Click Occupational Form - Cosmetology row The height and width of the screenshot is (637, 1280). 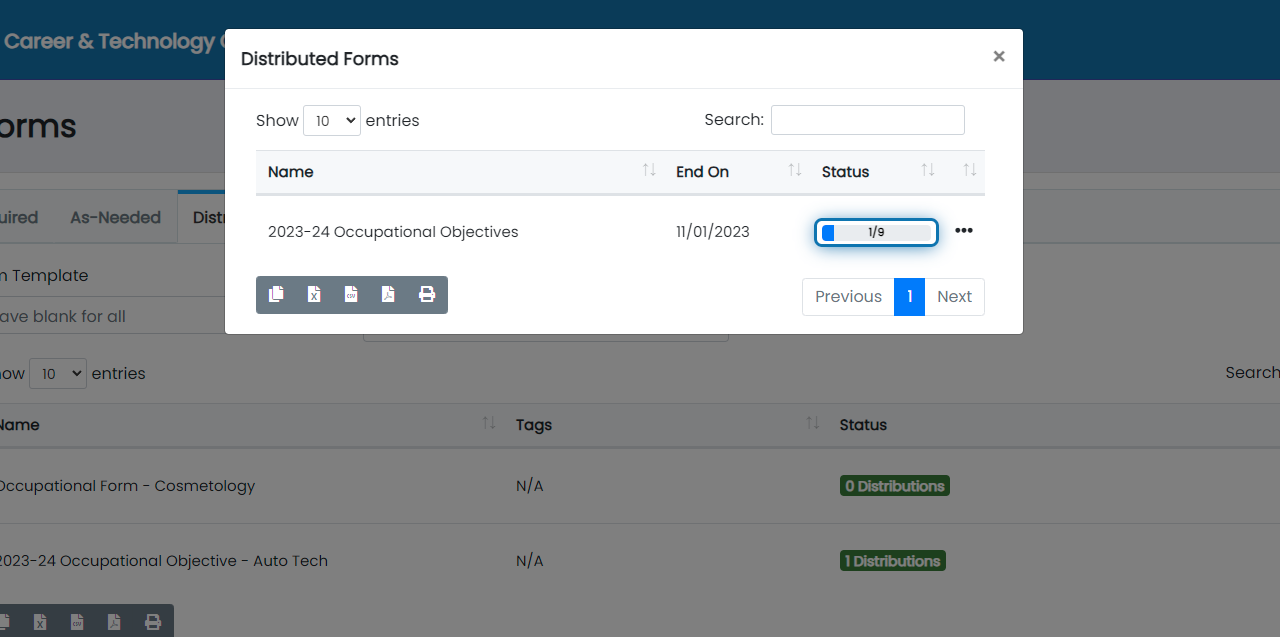click(x=126, y=486)
